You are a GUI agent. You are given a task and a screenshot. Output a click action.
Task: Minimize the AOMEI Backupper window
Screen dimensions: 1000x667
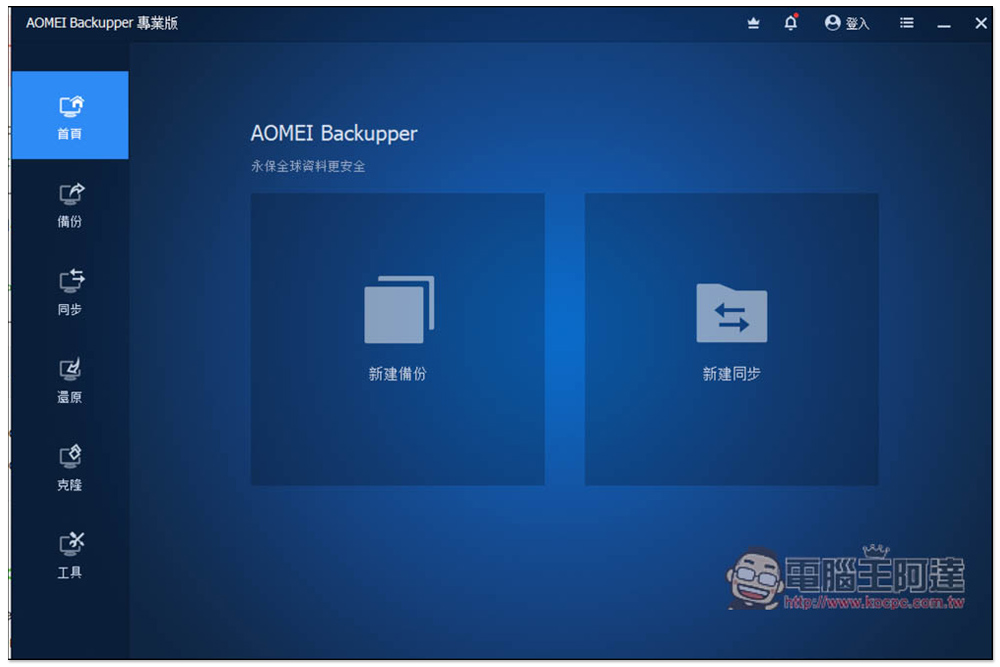click(944, 24)
